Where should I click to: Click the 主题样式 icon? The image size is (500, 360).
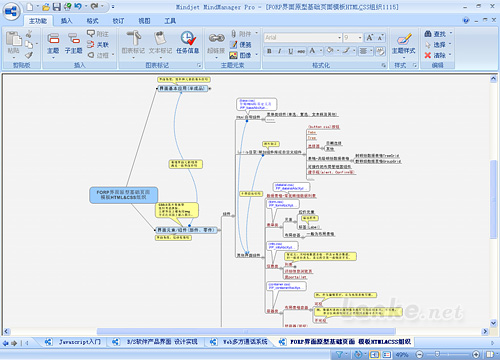point(404,39)
